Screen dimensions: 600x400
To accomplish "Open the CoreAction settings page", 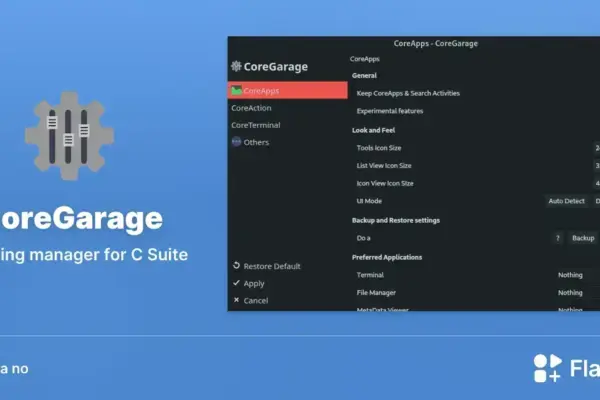I will (251, 108).
